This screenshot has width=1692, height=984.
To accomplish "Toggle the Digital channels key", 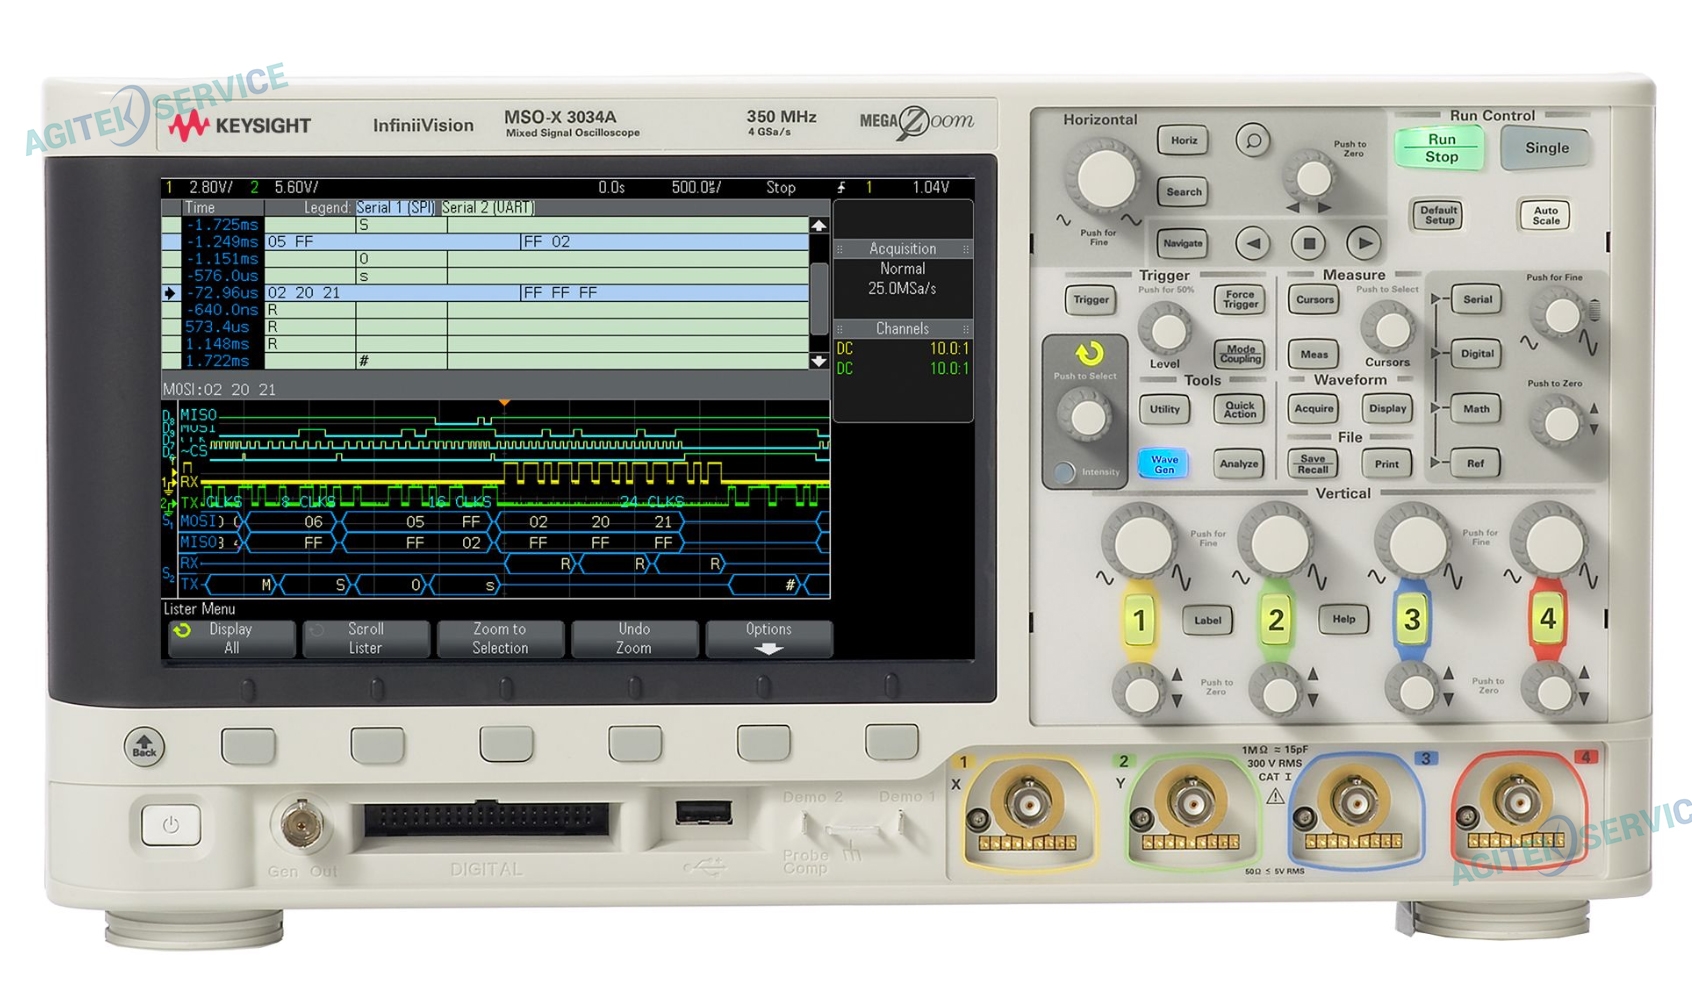I will click(x=1477, y=354).
